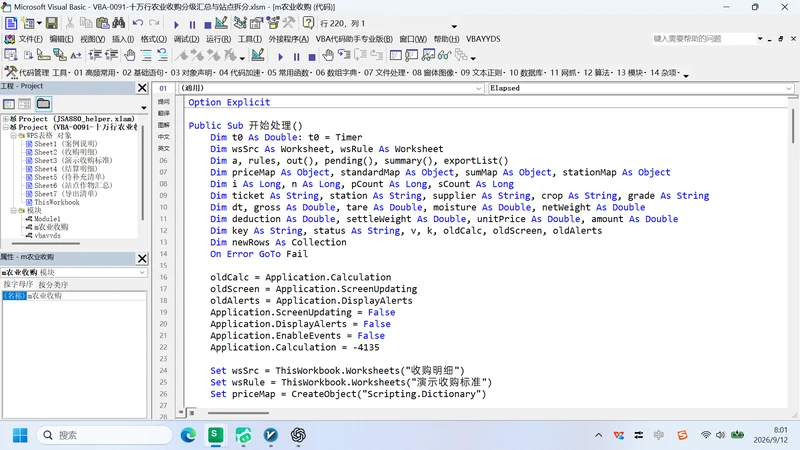Switch to 按分类序 properties tab
Image resolution: width=800 pixels, height=450 pixels.
(x=53, y=284)
